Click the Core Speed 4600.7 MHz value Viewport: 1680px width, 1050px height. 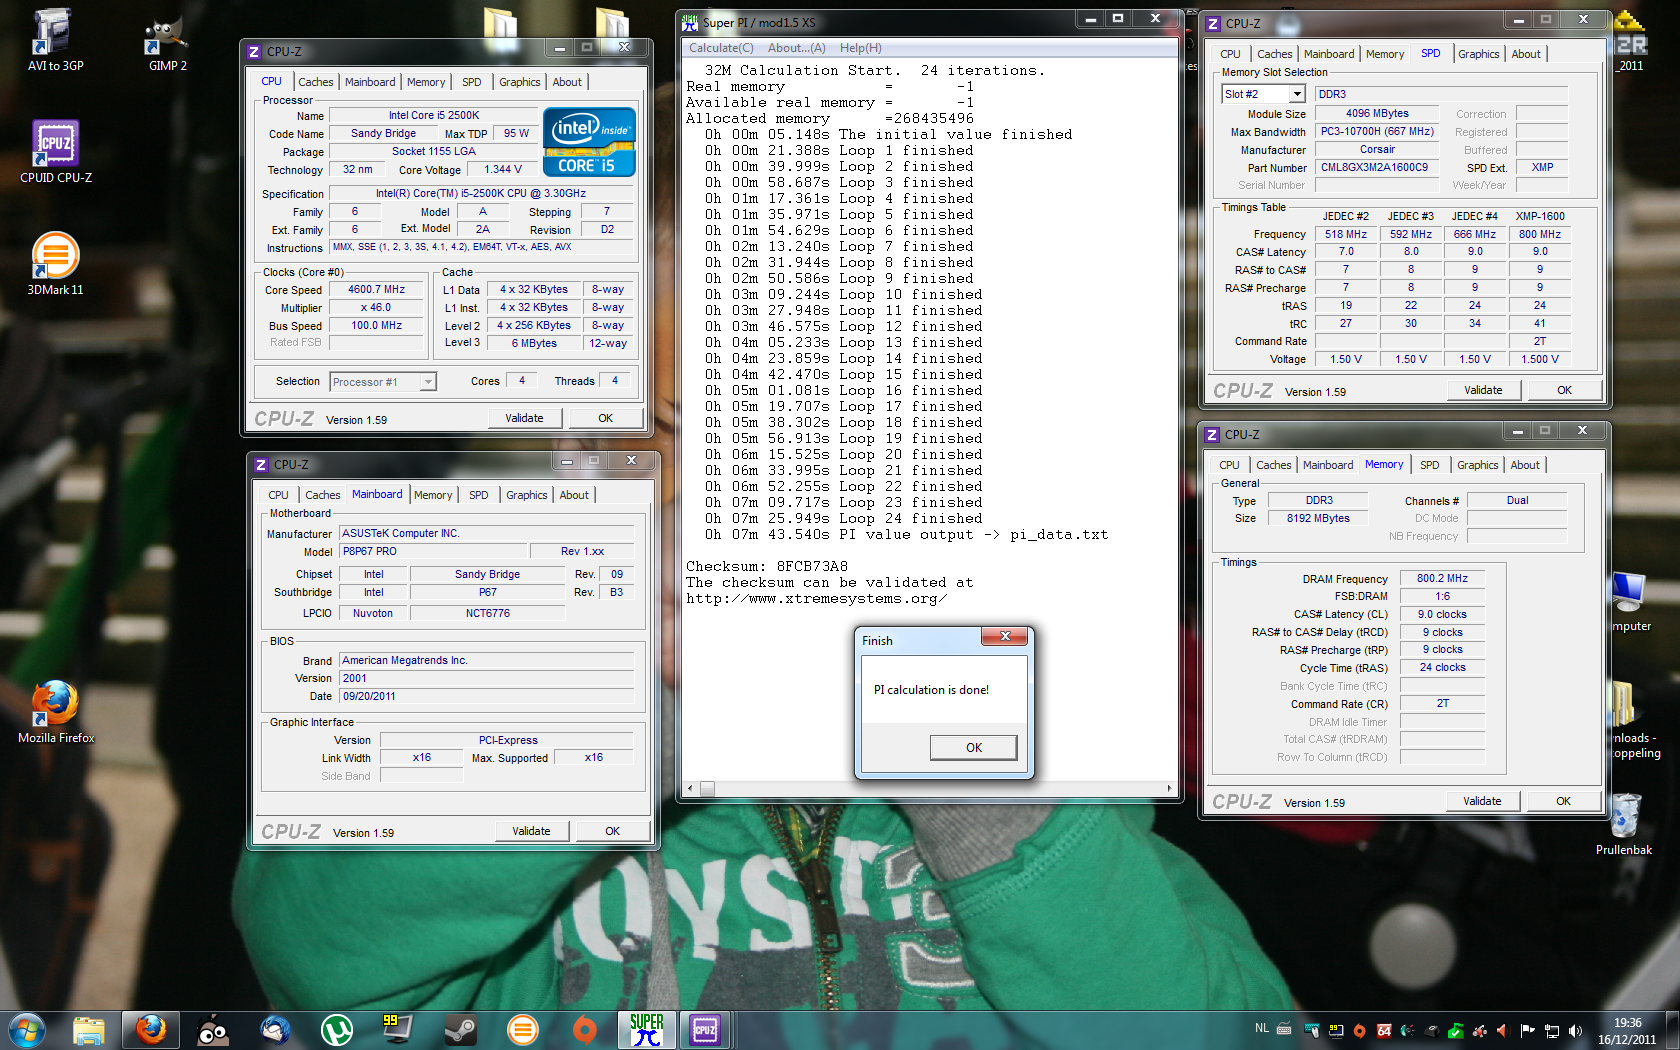pyautogui.click(x=376, y=290)
